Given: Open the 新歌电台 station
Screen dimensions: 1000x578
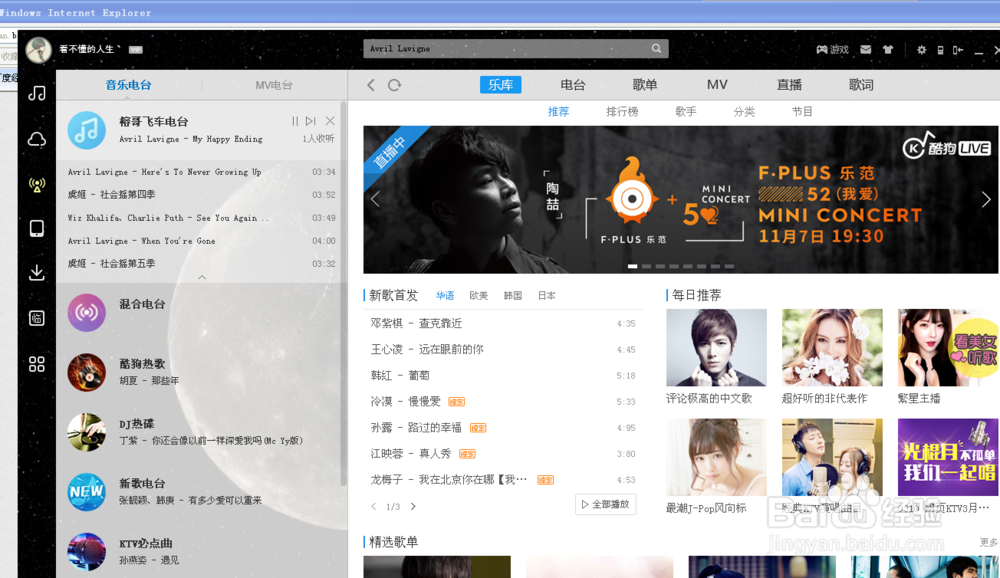Looking at the screenshot, I should (201, 492).
